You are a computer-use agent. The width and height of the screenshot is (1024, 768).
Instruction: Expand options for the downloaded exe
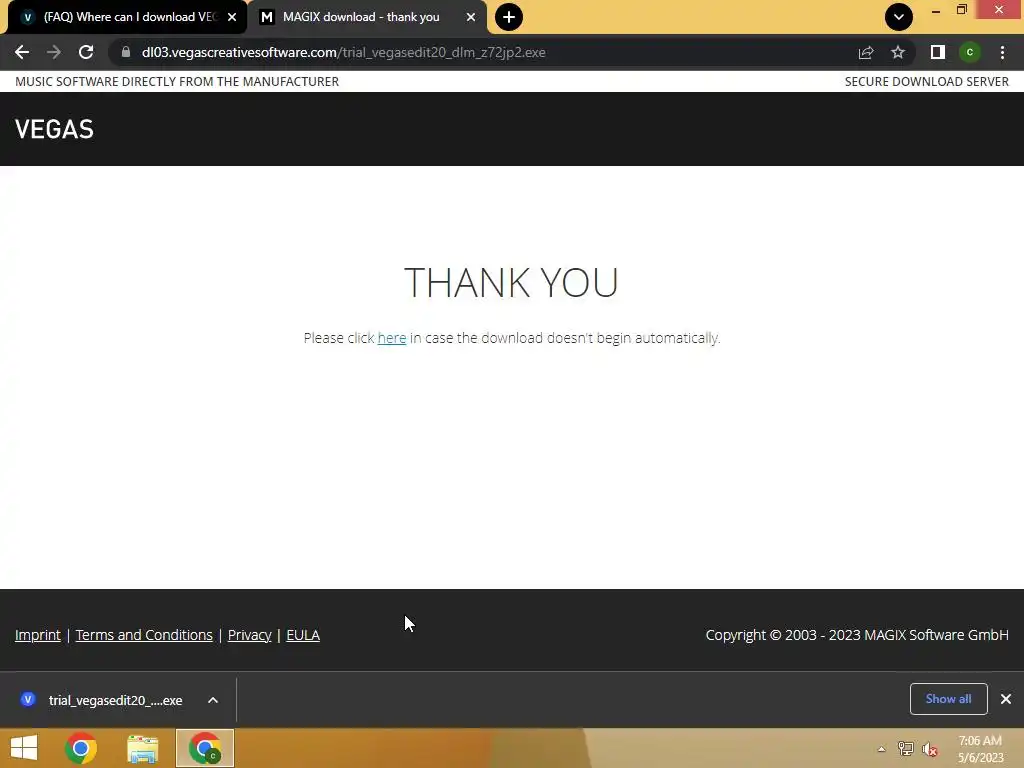click(213, 700)
